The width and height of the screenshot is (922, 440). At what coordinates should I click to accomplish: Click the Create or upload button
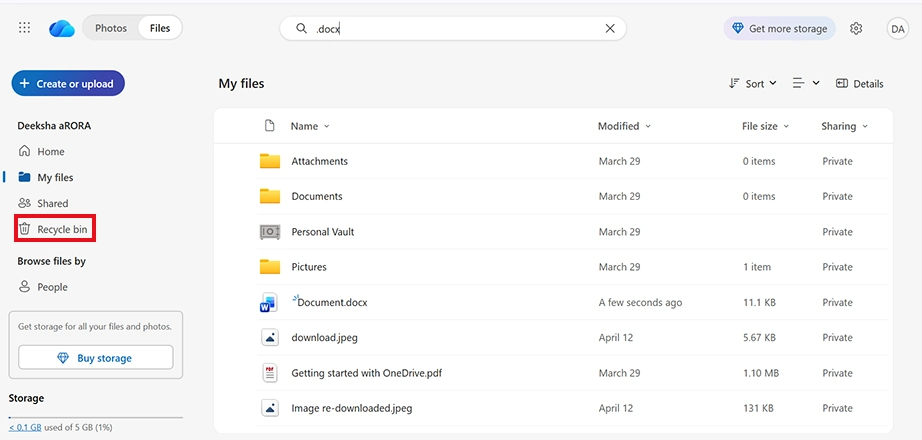68,84
